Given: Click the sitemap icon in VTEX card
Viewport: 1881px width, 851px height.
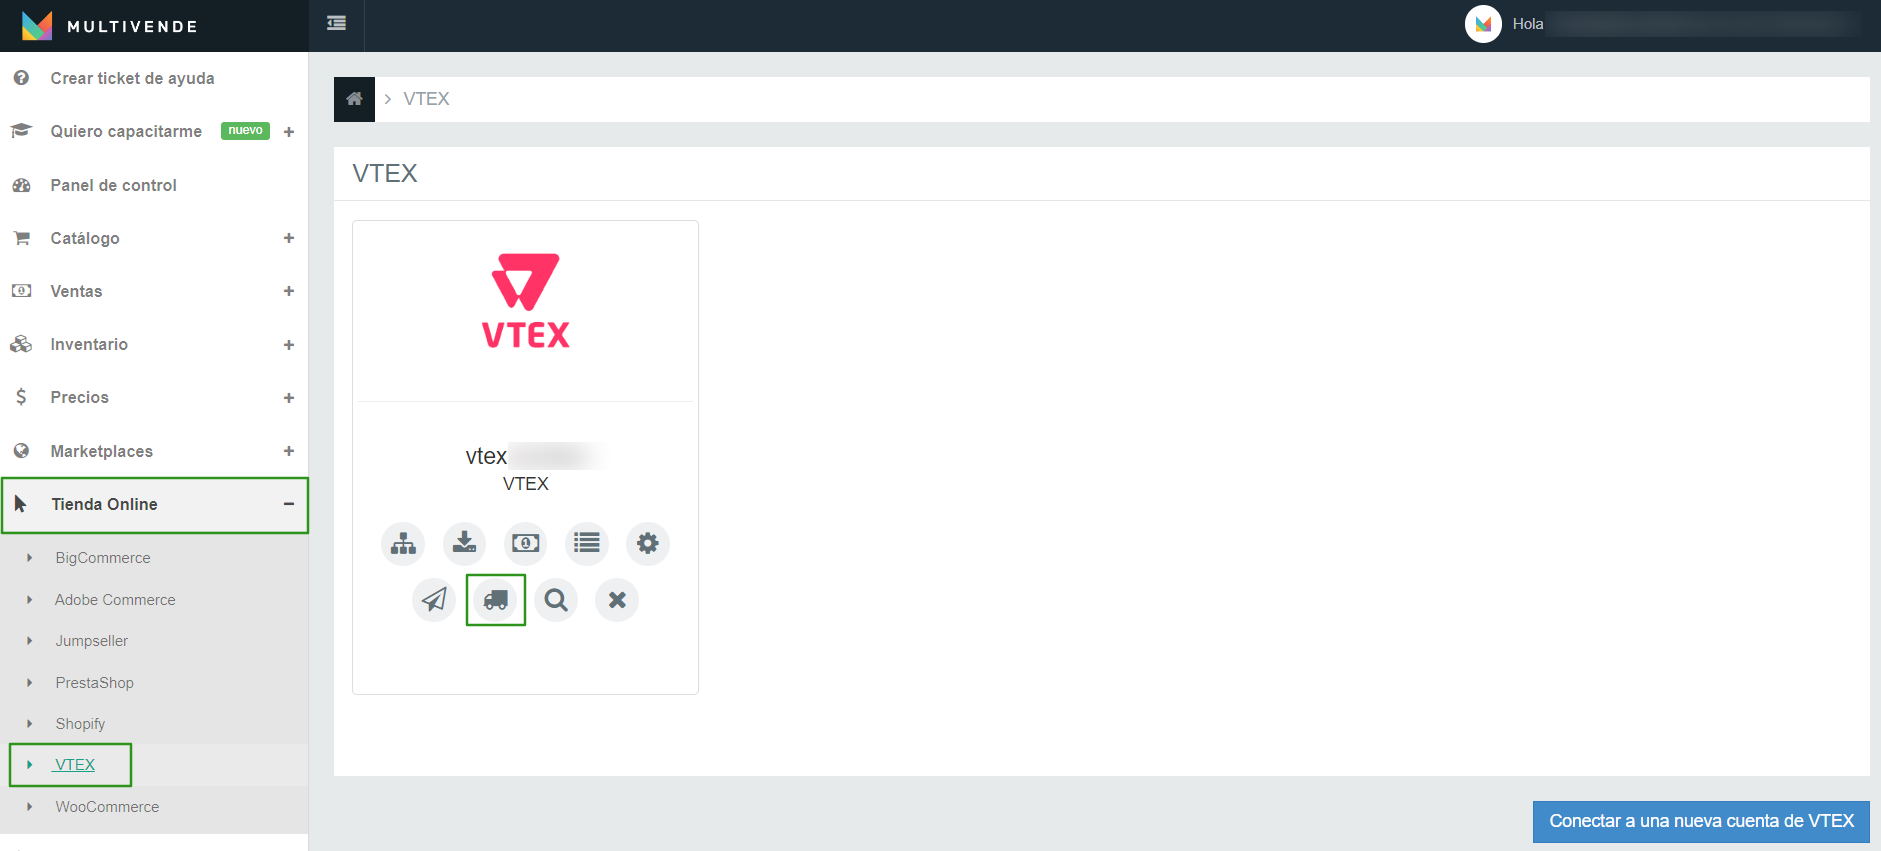Looking at the screenshot, I should coord(403,543).
